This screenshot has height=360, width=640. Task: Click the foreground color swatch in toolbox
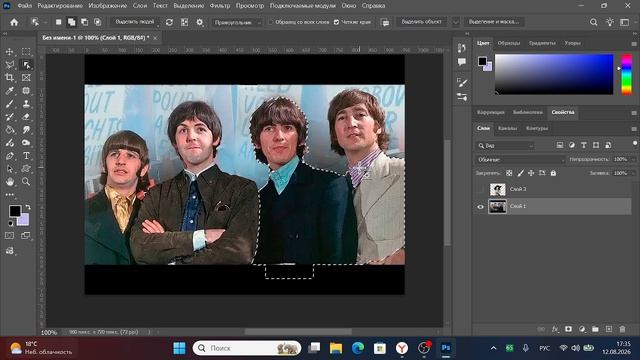(15, 211)
